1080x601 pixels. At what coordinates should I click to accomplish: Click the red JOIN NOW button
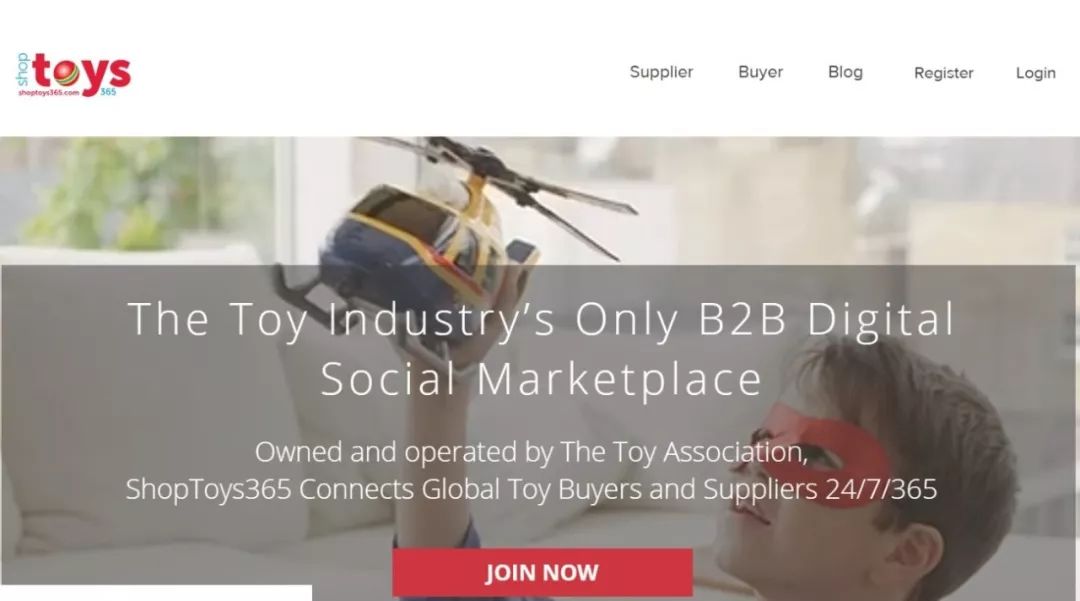542,572
